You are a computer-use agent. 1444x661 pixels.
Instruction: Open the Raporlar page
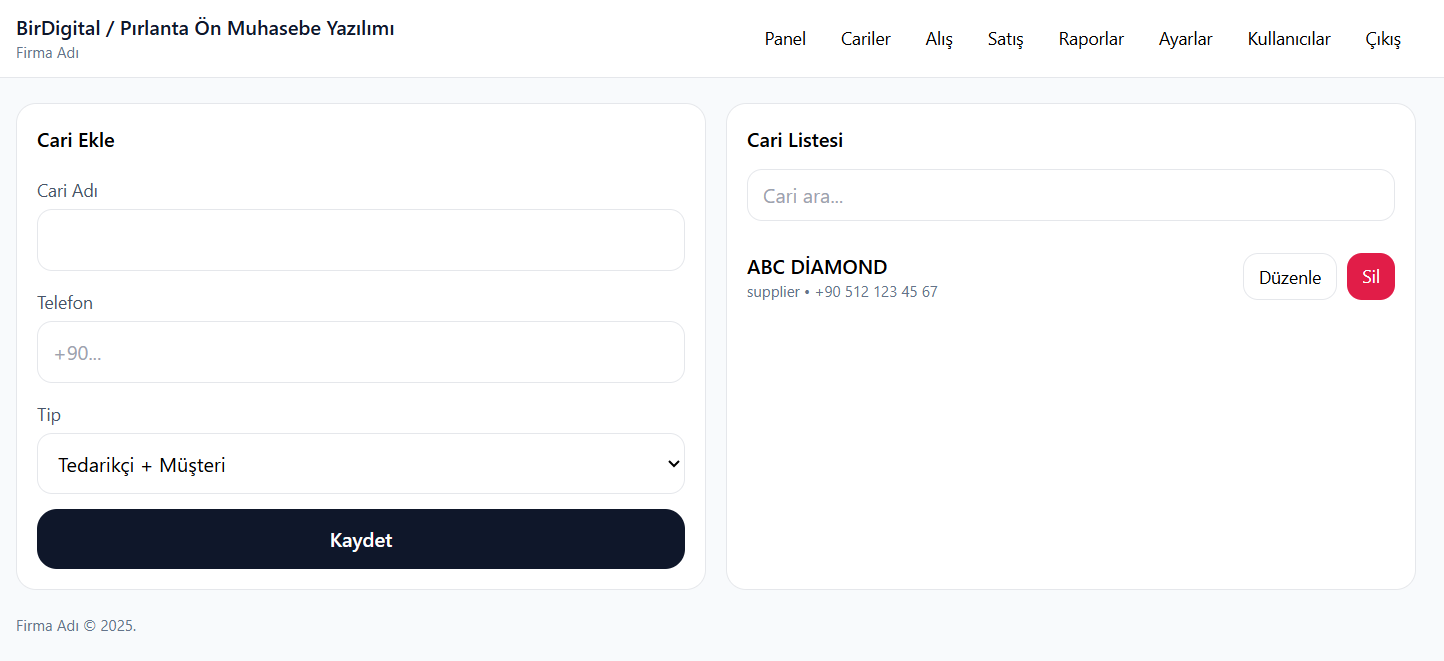[x=1091, y=39]
